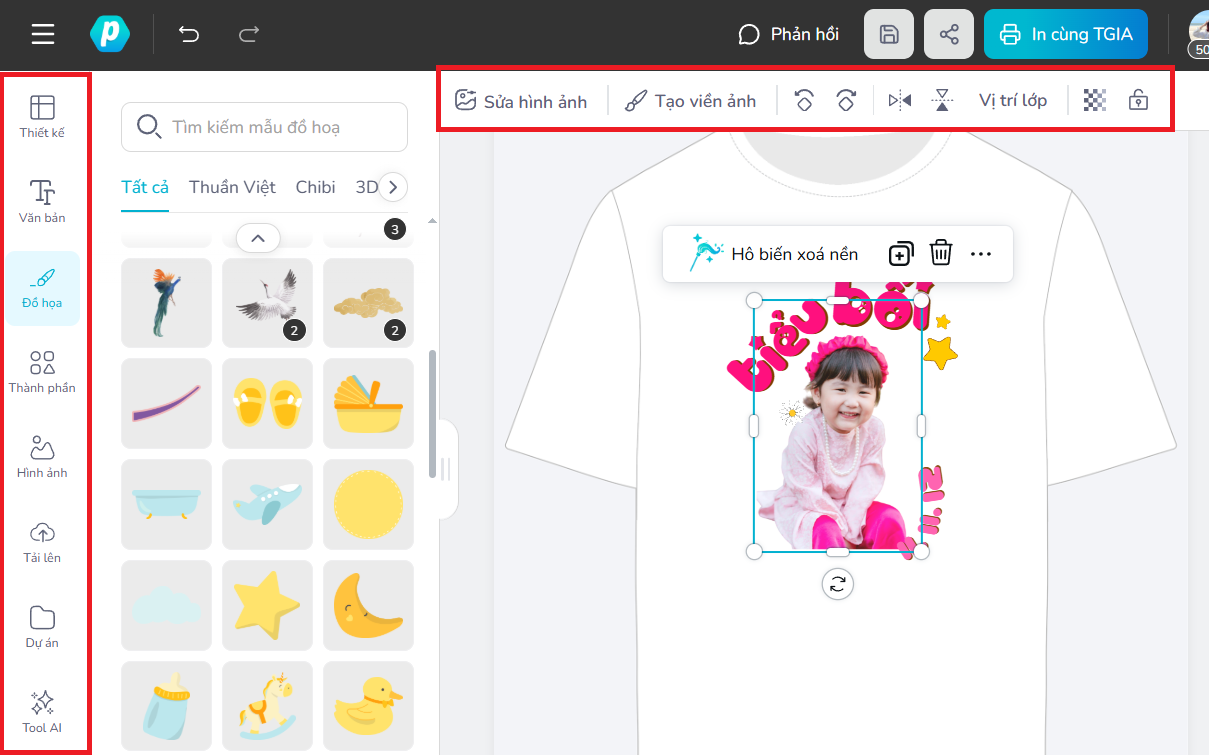The image size is (1209, 755).
Task: Duplicate the selected image
Action: click(x=901, y=254)
